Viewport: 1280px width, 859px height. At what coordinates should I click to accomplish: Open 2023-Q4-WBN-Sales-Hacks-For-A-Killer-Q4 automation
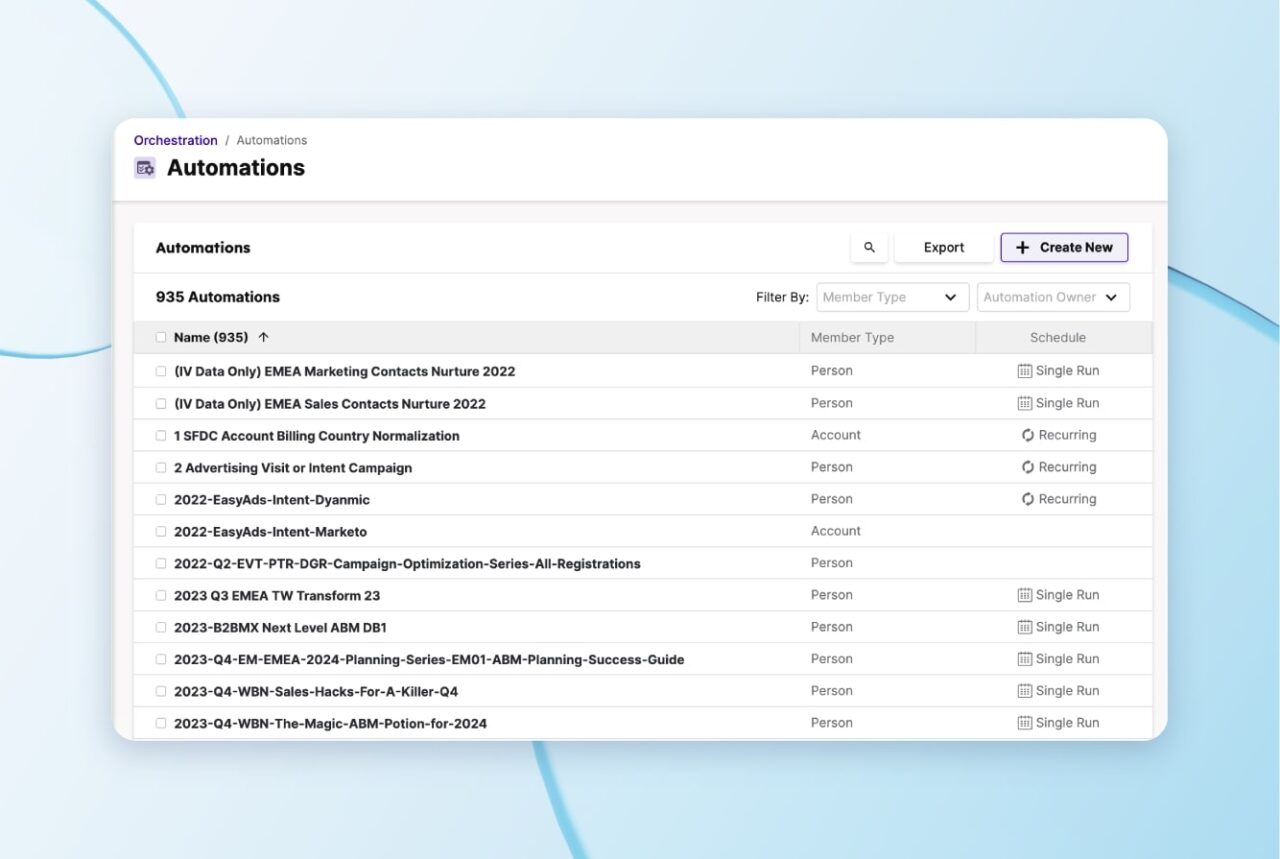click(x=316, y=692)
